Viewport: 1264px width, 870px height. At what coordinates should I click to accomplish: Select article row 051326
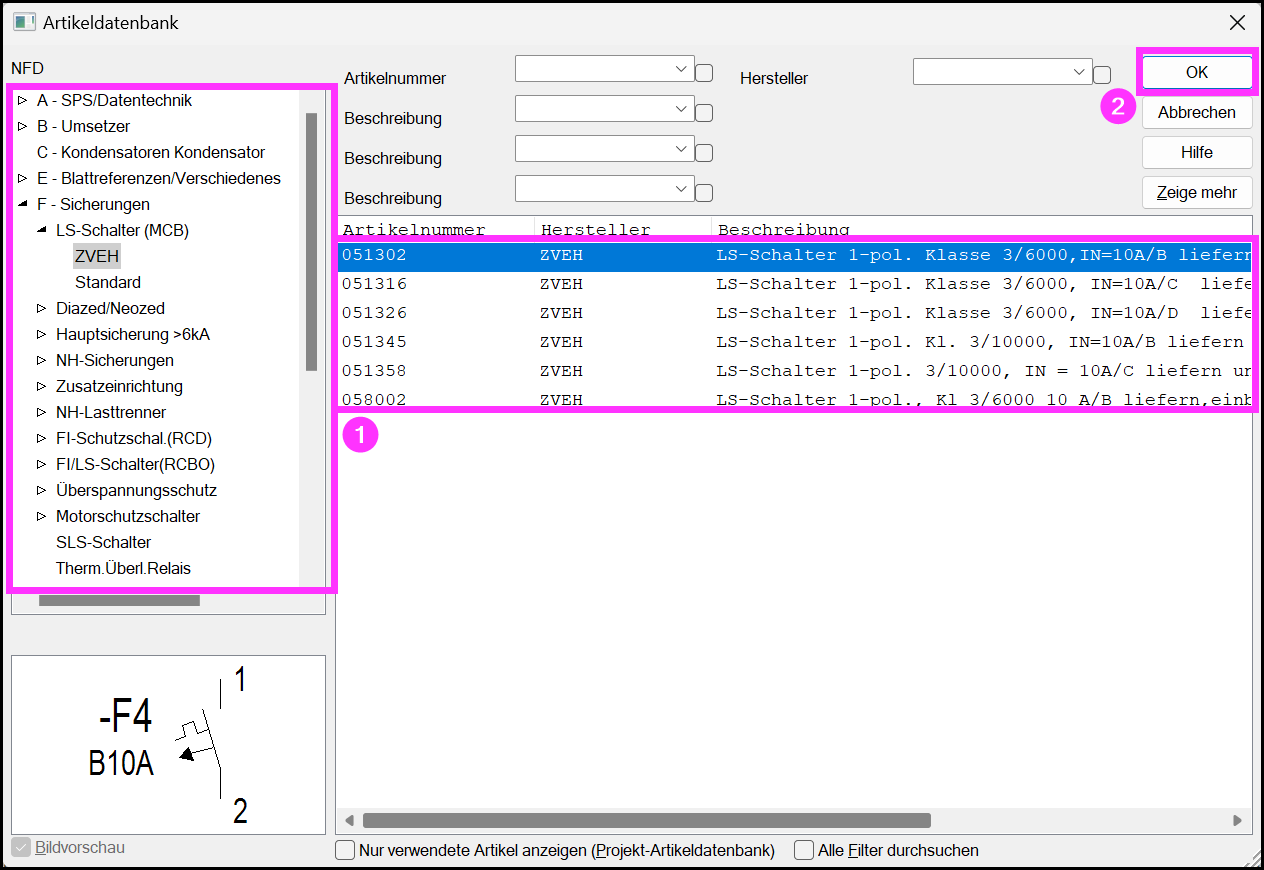(x=795, y=313)
